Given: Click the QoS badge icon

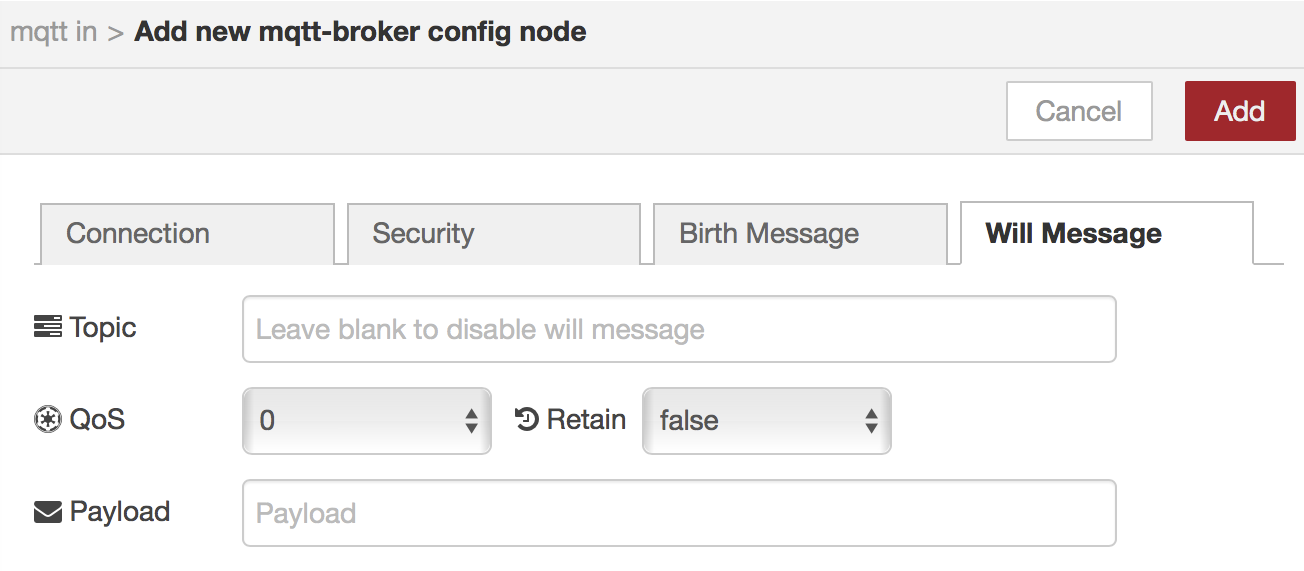Looking at the screenshot, I should [47, 419].
